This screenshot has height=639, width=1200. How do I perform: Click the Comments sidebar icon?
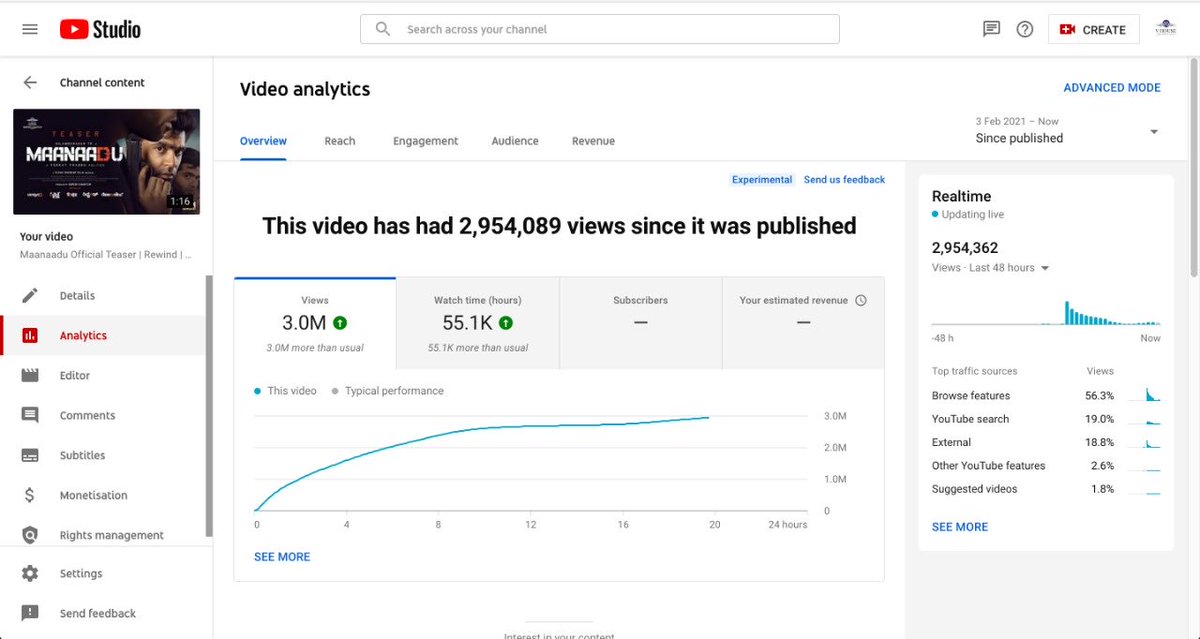point(30,415)
